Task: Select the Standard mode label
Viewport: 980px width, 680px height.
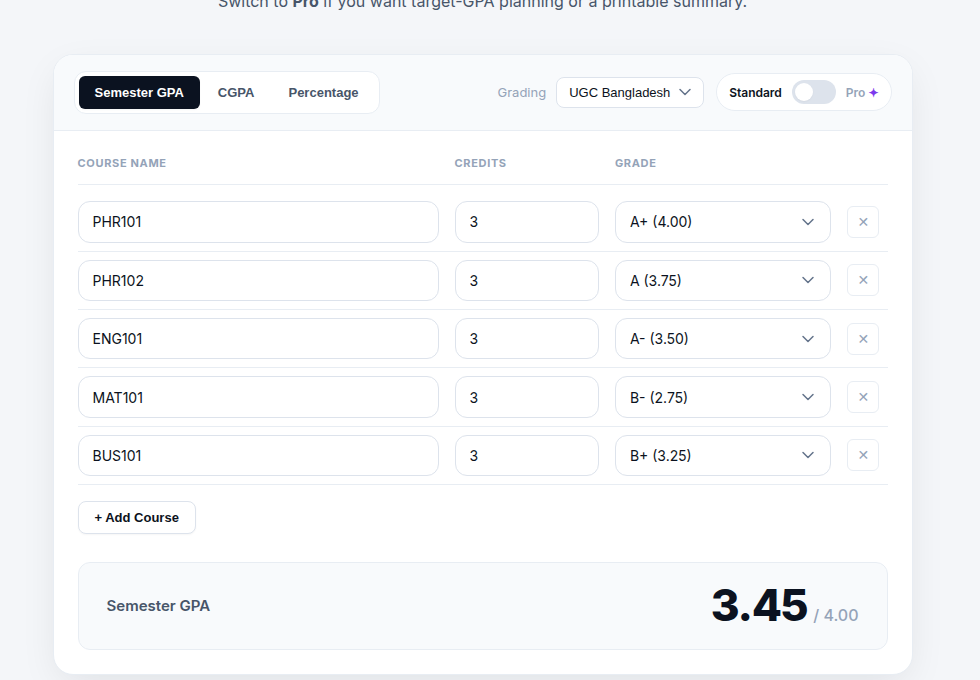Action: click(x=755, y=92)
